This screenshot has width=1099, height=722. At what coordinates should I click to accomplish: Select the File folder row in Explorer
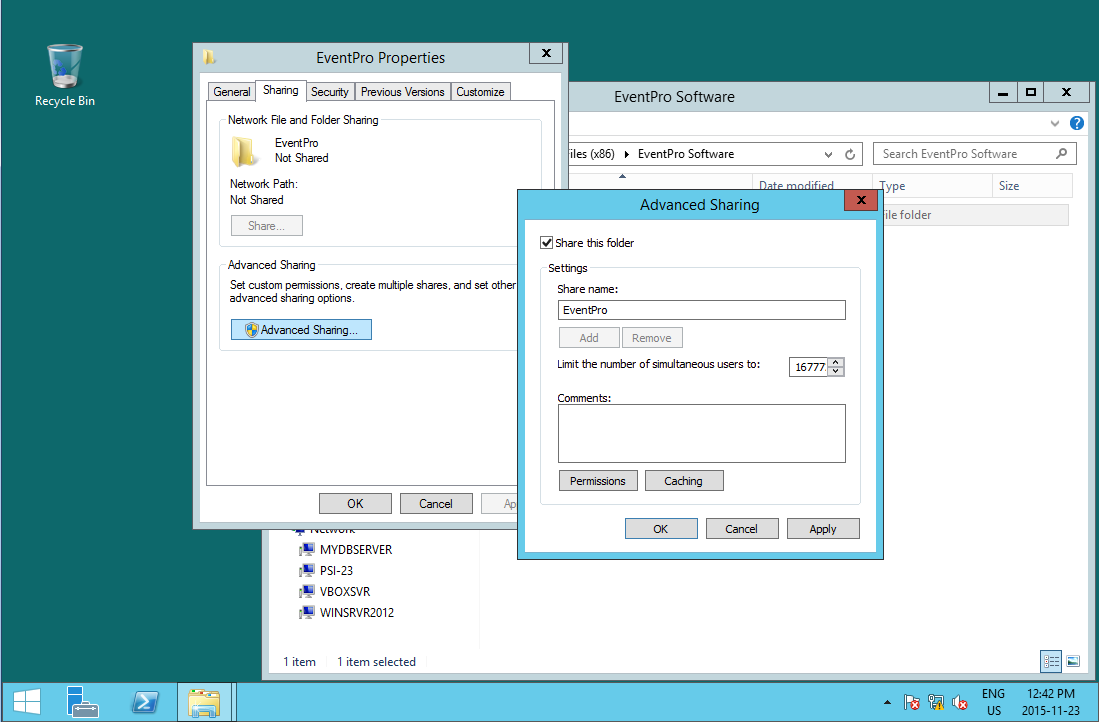tap(974, 215)
